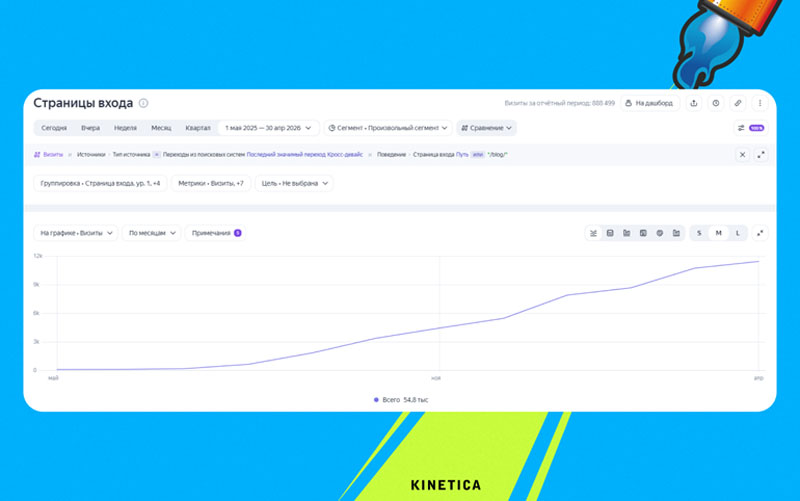Click the или operator chip

[478, 155]
